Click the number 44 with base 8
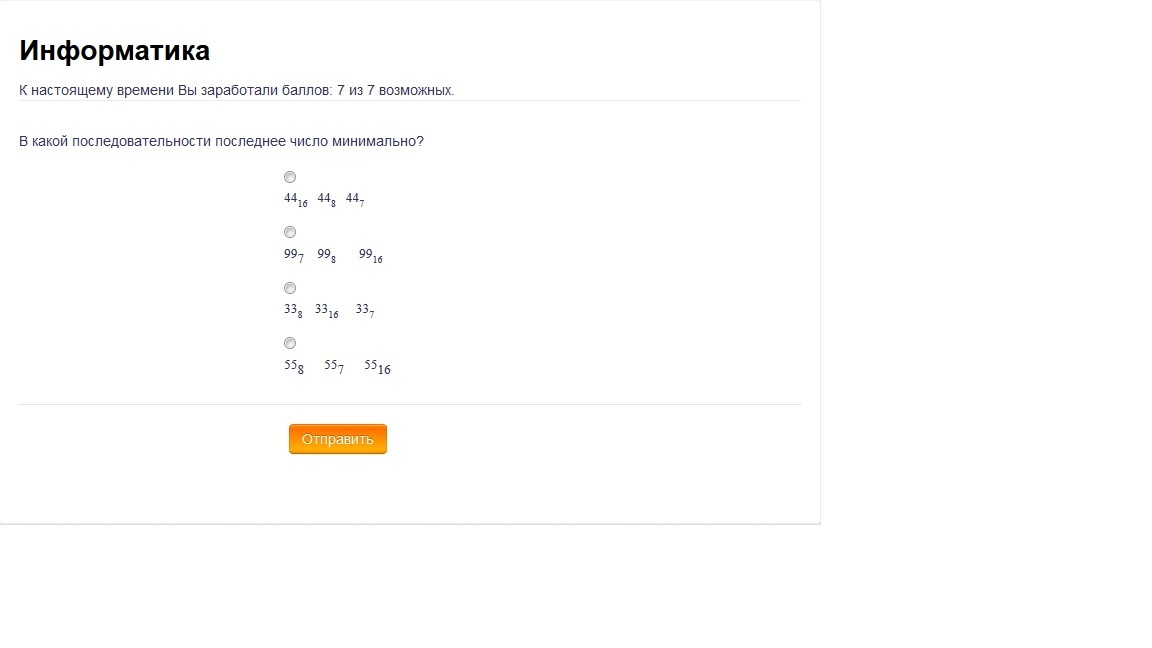 pos(326,200)
